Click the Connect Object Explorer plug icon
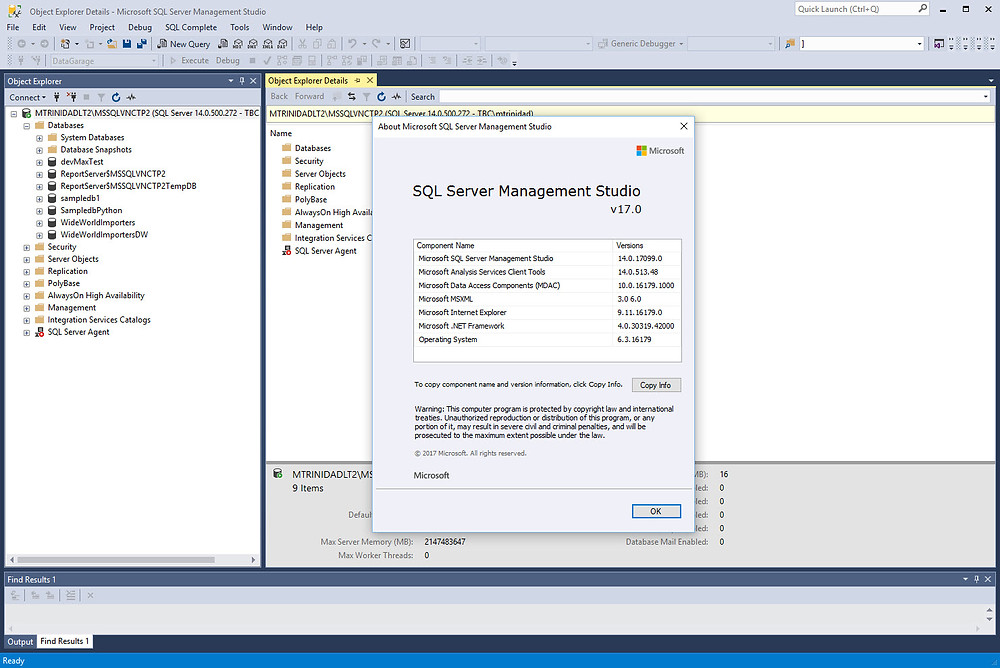Viewport: 1000px width, 668px height. point(57,98)
